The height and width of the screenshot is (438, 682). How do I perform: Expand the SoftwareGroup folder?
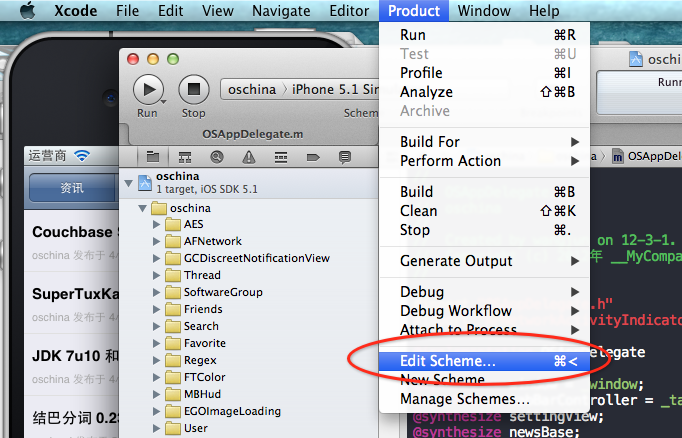click(156, 292)
